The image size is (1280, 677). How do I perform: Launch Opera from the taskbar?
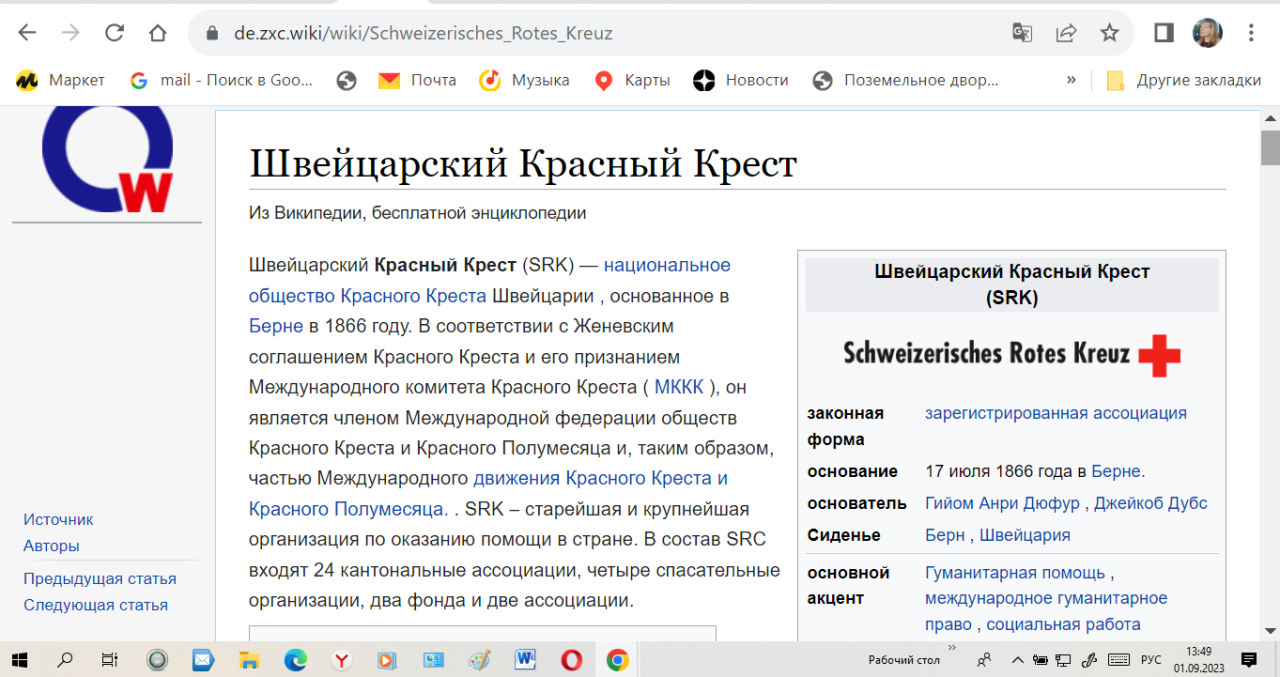[572, 660]
